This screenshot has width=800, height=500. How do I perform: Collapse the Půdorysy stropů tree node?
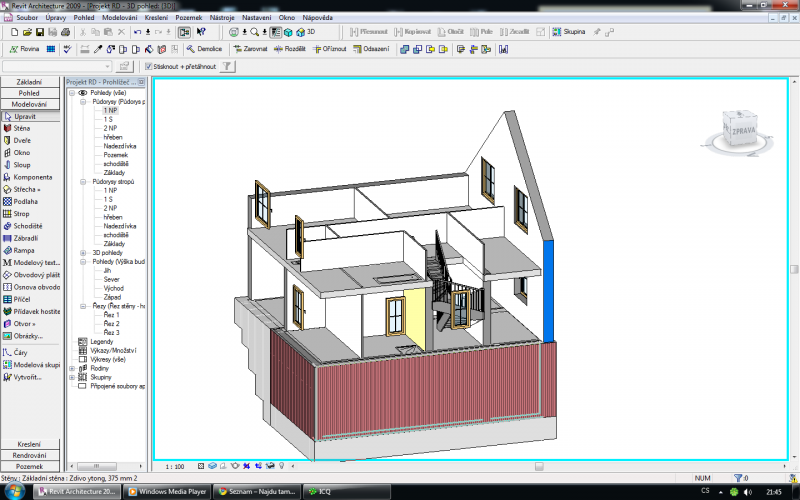tap(83, 182)
